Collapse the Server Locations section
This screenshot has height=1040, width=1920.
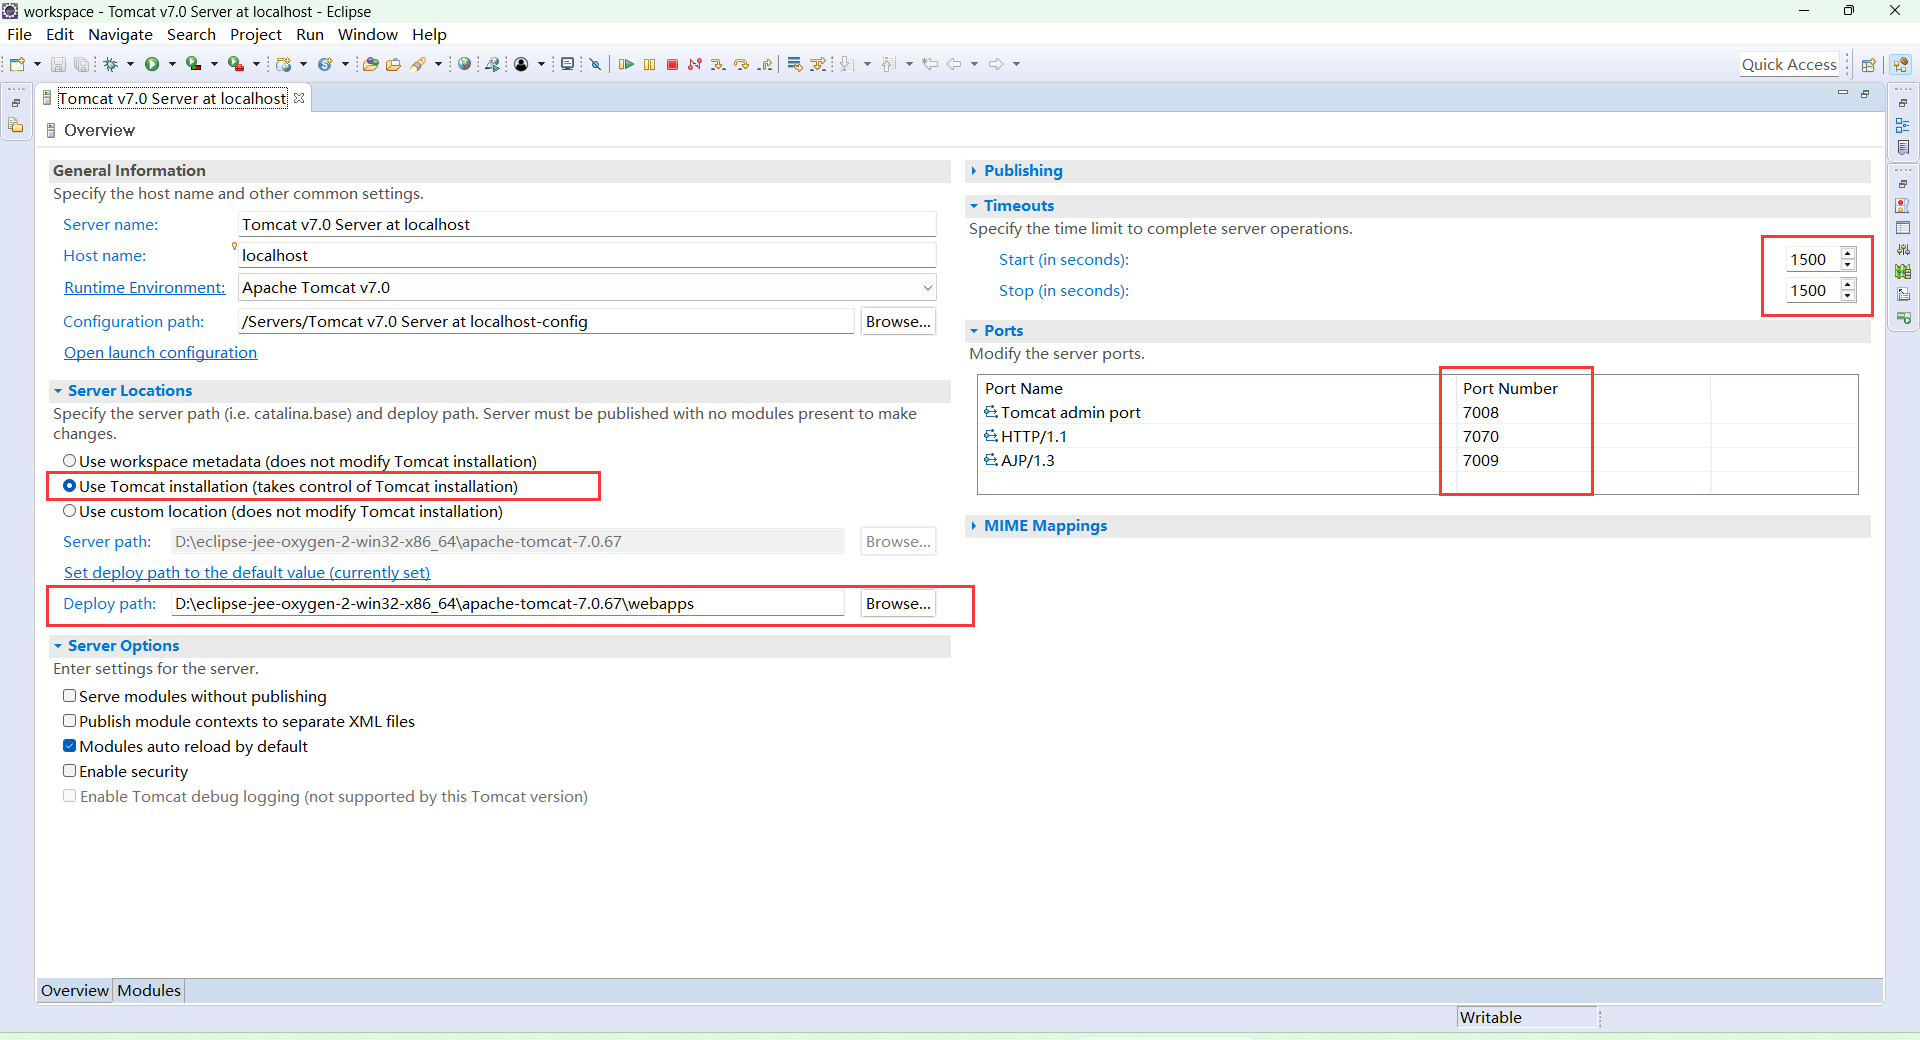click(58, 391)
